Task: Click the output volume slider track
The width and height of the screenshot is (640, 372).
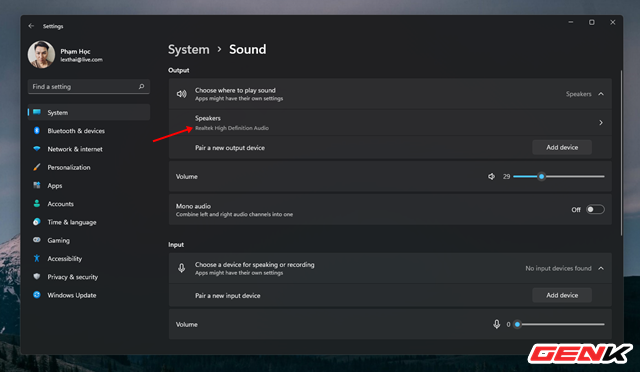Action: [x=559, y=176]
